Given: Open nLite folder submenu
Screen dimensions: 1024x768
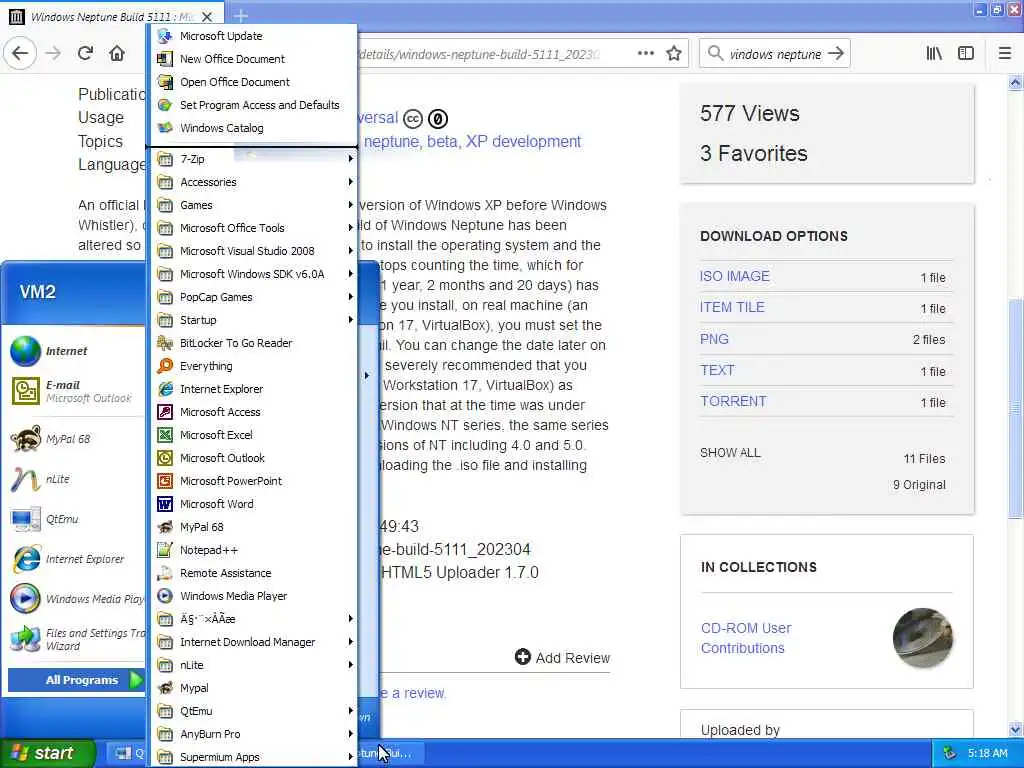Looking at the screenshot, I should (x=253, y=665).
